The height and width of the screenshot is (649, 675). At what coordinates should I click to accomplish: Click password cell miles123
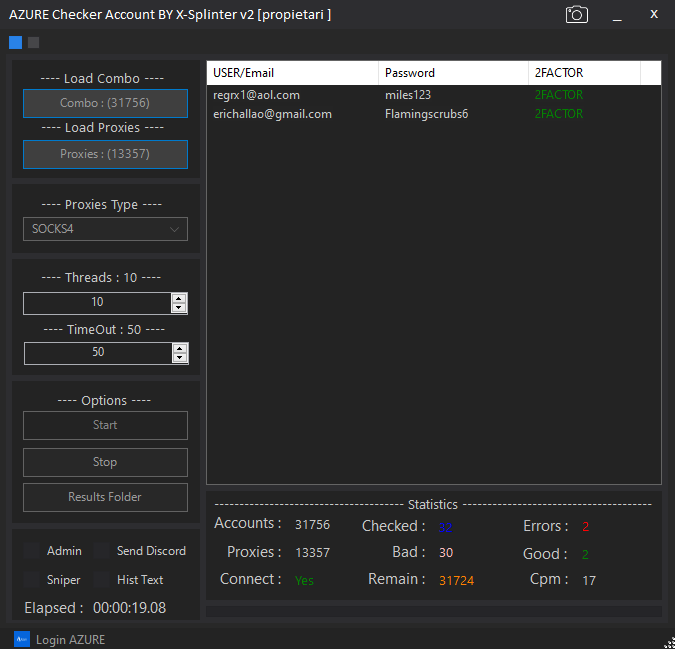(408, 95)
